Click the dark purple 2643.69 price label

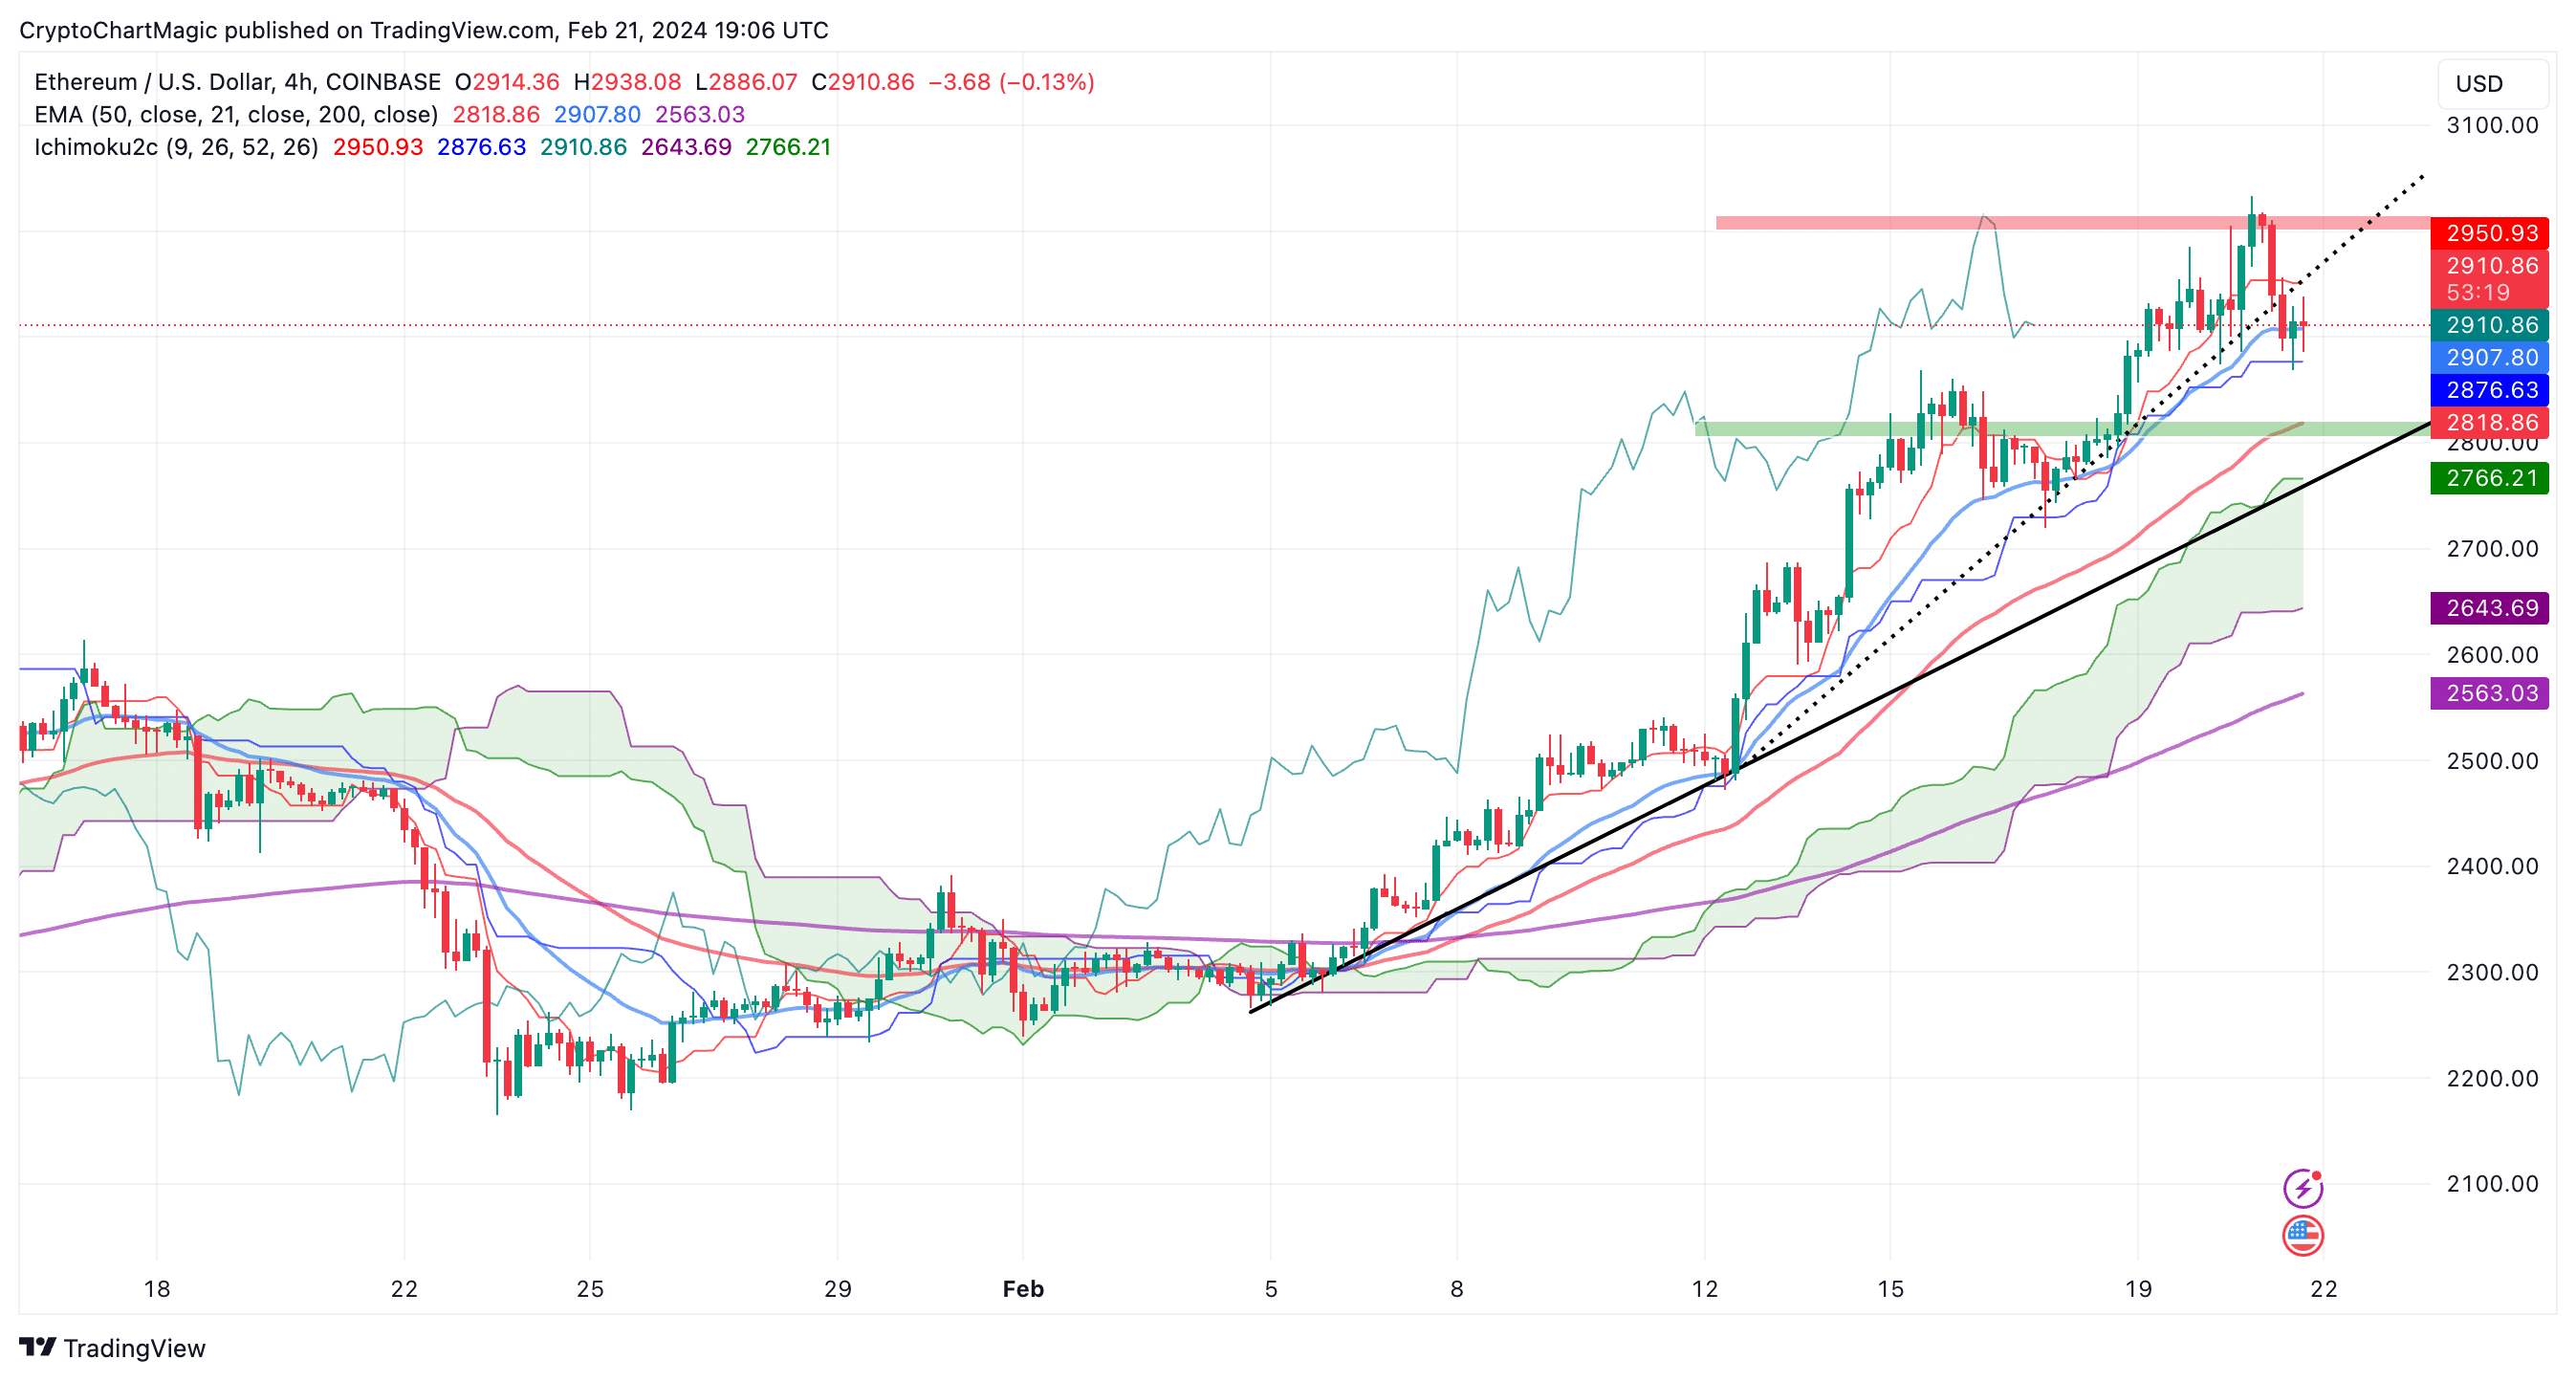click(x=2490, y=608)
